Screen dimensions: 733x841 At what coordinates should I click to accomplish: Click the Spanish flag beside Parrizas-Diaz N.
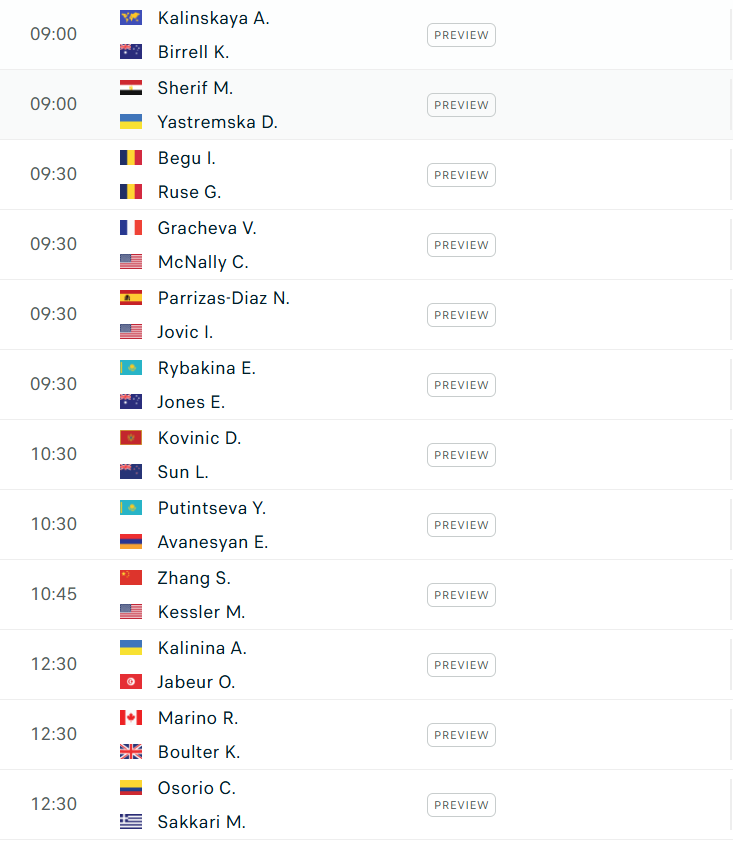[131, 298]
